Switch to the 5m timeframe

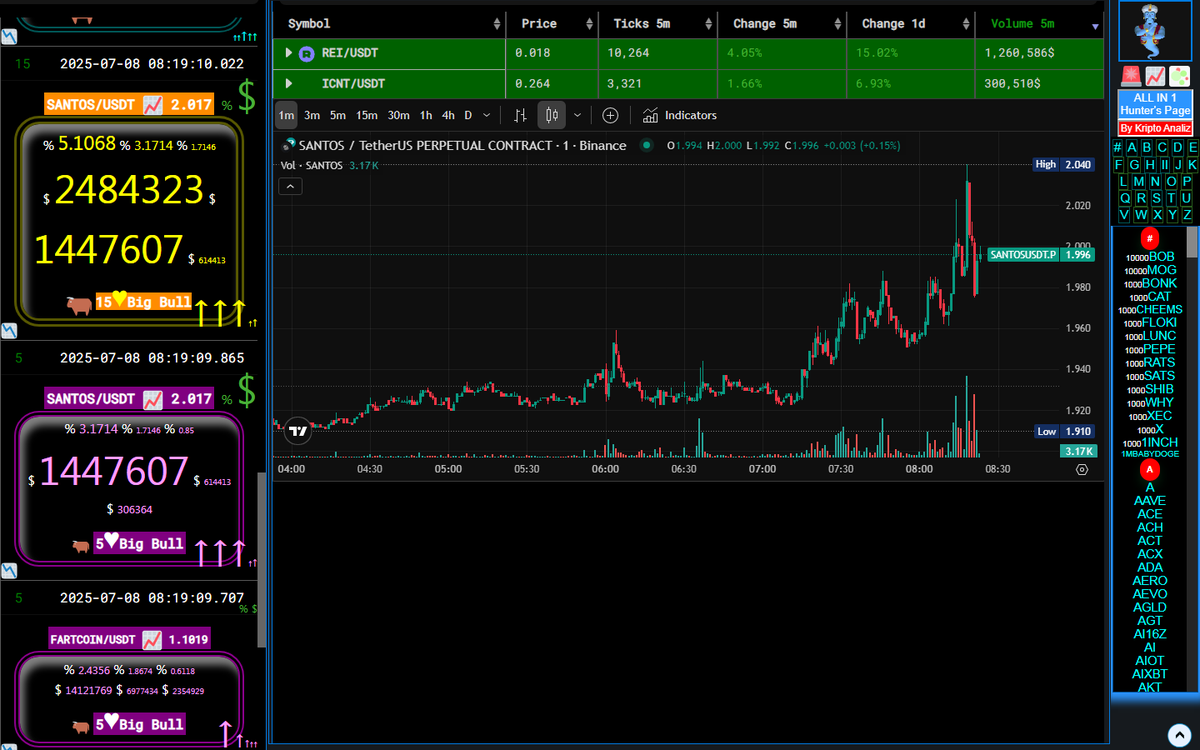[x=338, y=115]
